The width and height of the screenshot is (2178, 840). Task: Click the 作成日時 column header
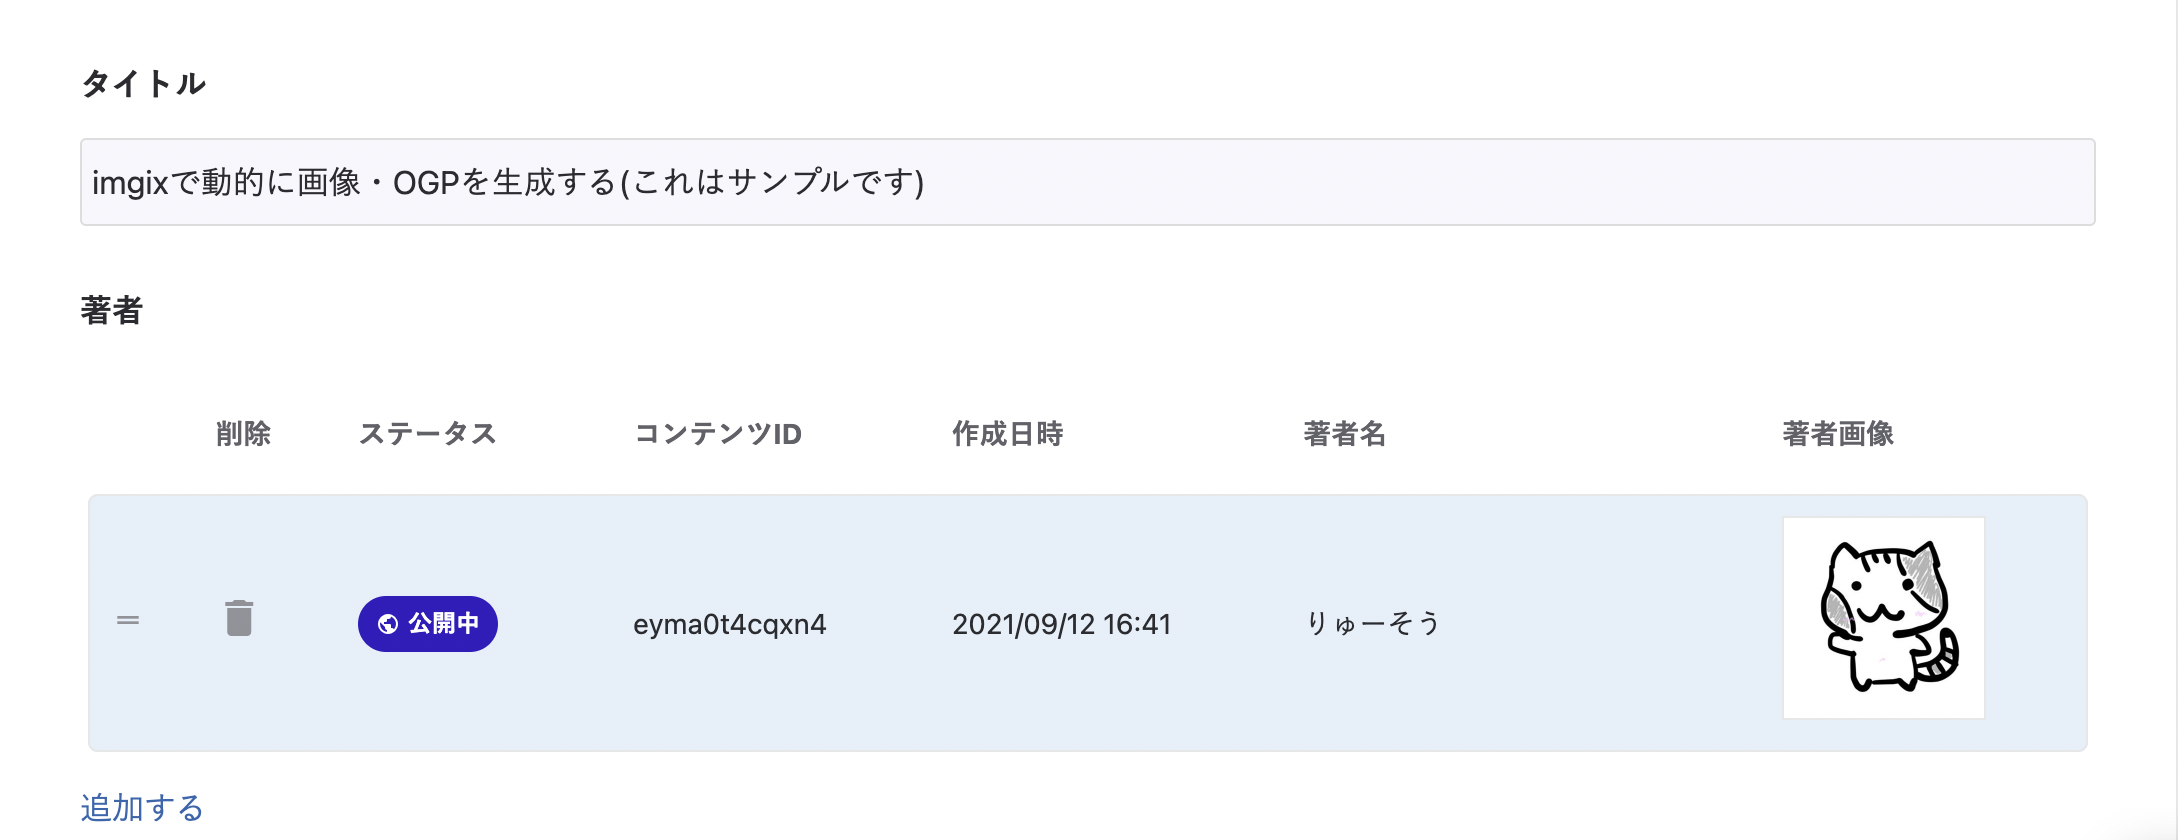pyautogui.click(x=1007, y=434)
